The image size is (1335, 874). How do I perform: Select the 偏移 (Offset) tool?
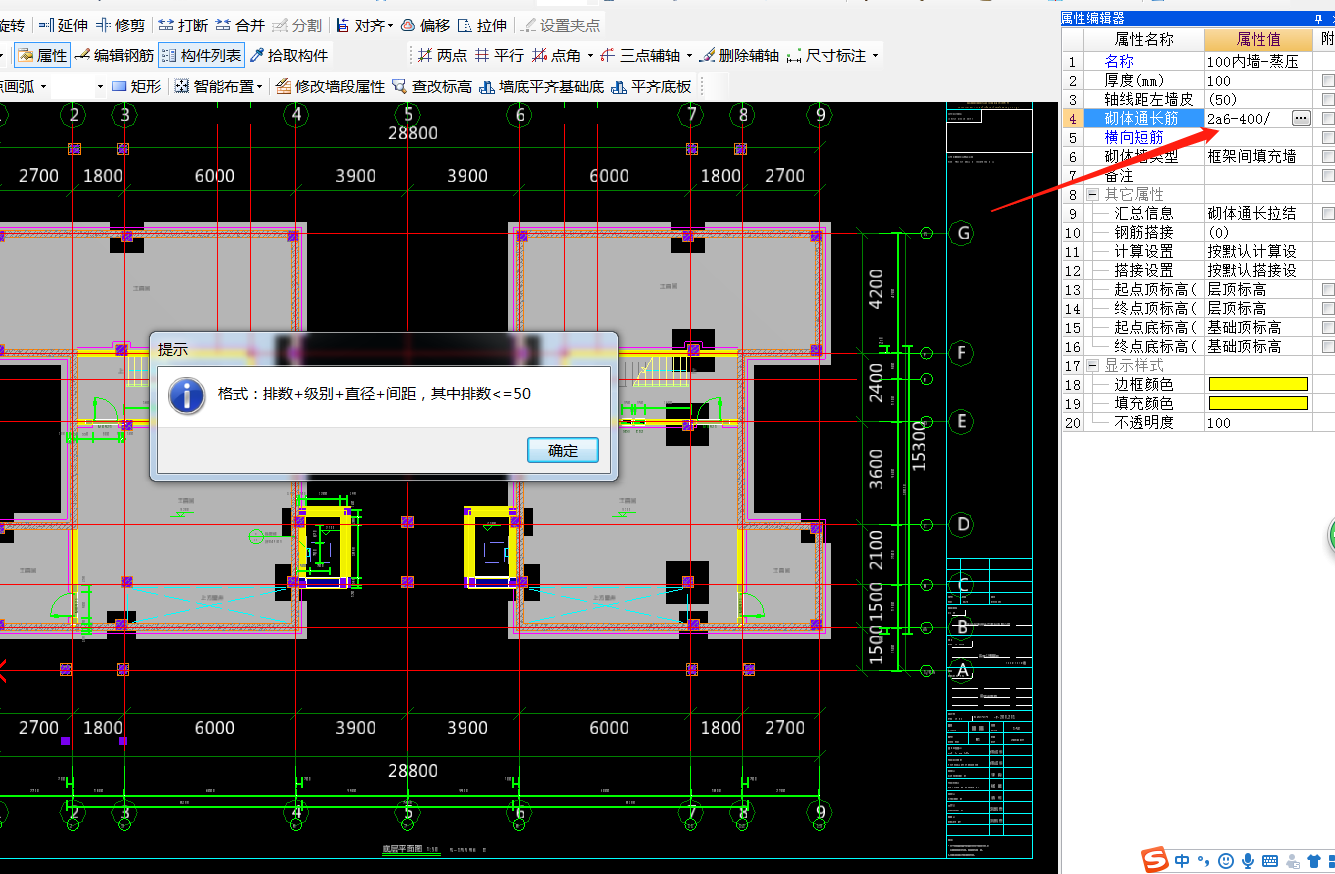pyautogui.click(x=426, y=25)
